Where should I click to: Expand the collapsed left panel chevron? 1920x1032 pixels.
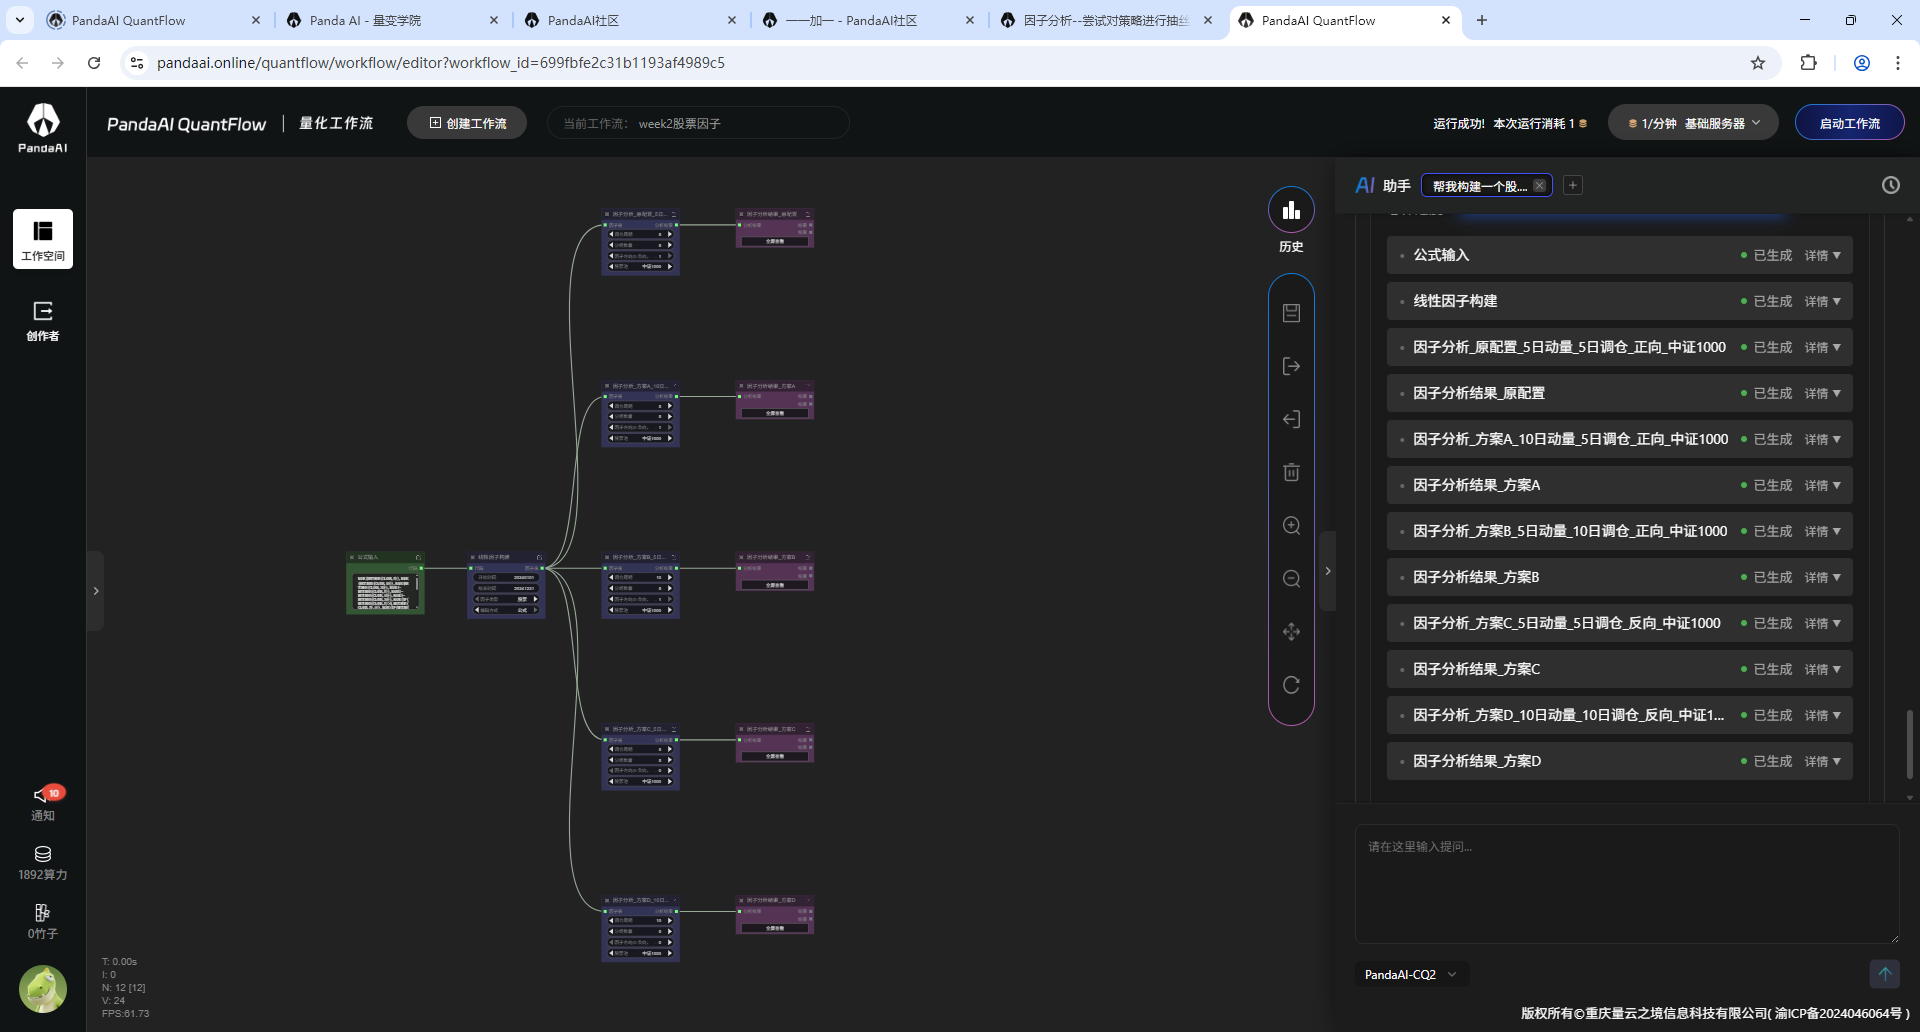coord(96,591)
